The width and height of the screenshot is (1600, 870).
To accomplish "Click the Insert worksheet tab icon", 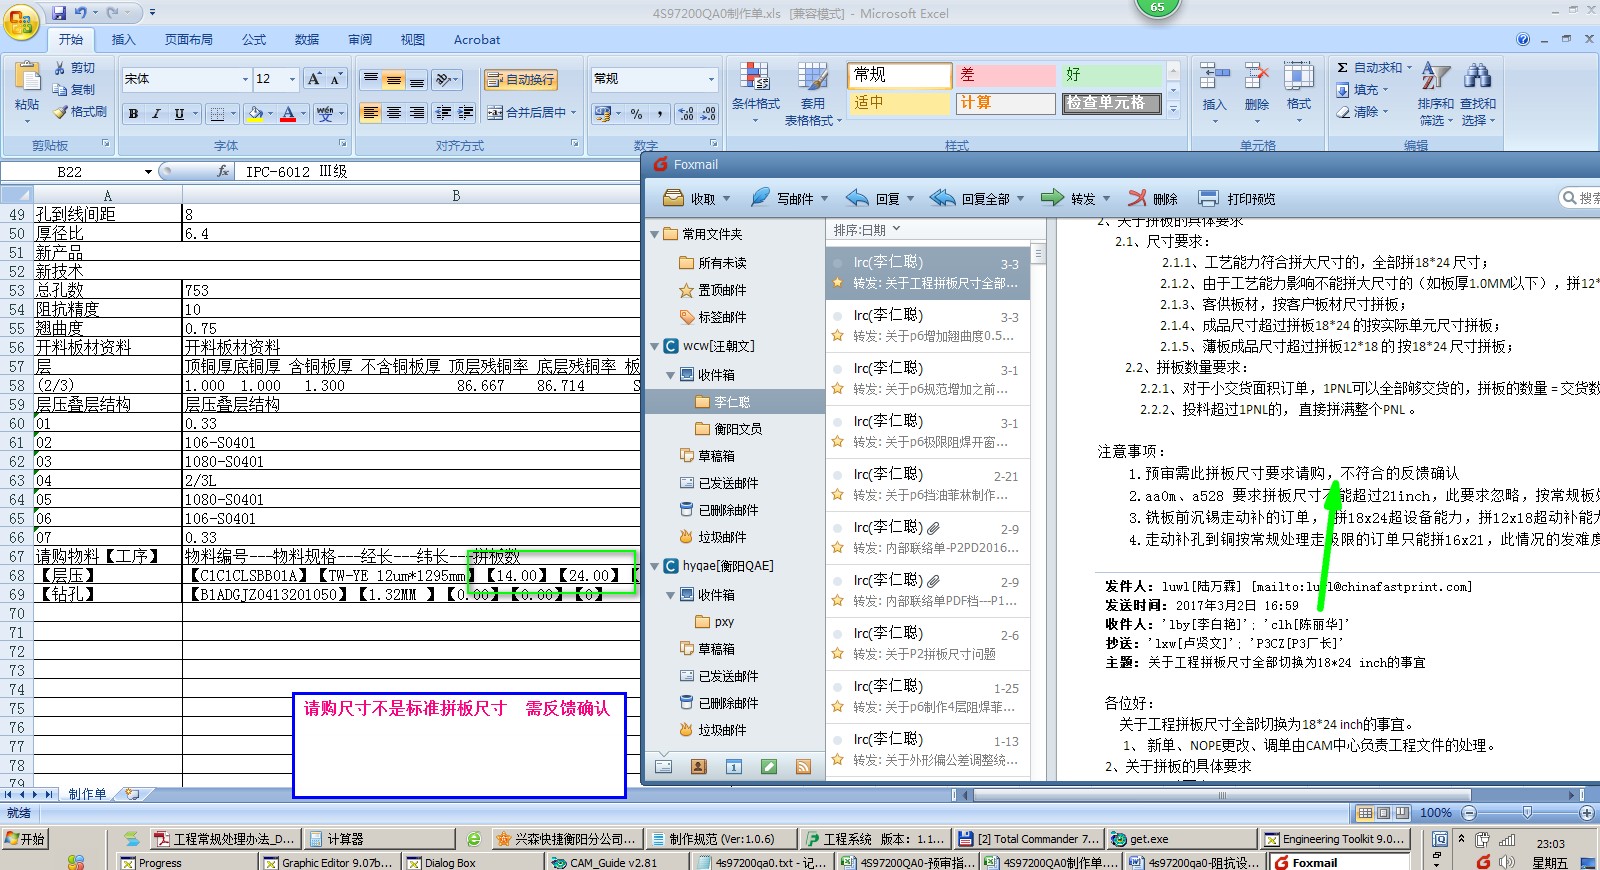I will (x=131, y=794).
